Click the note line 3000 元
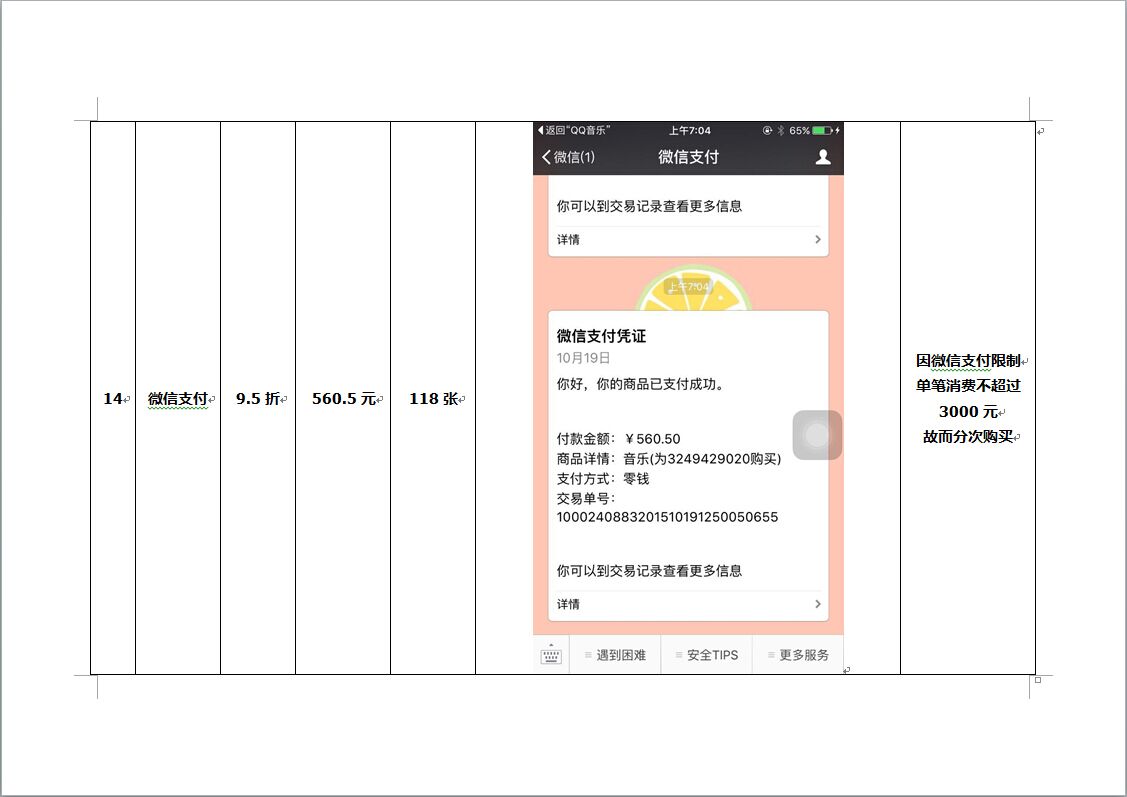This screenshot has width=1127, height=797. click(x=967, y=412)
